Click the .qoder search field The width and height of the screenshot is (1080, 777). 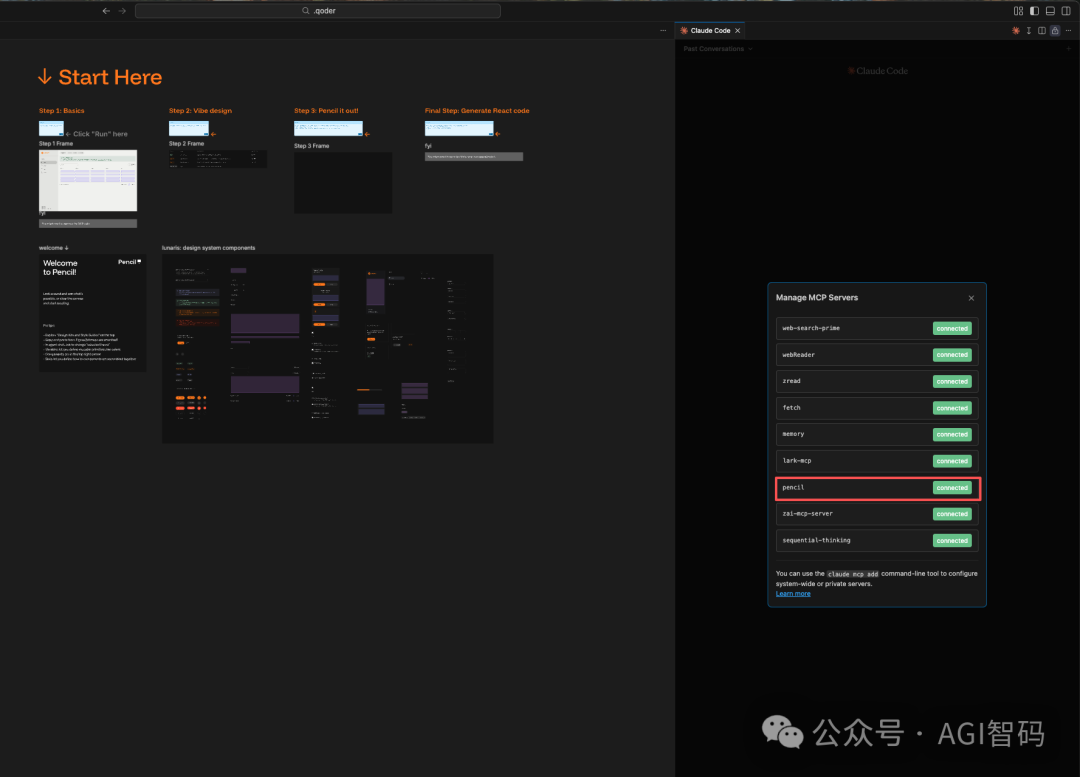click(318, 11)
